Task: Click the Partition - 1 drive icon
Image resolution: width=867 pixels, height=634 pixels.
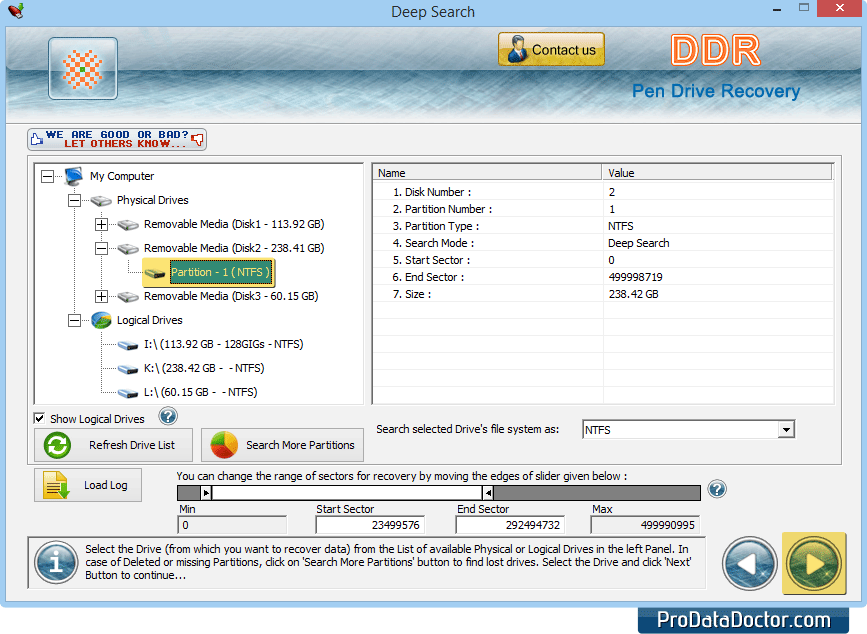Action: [155, 273]
